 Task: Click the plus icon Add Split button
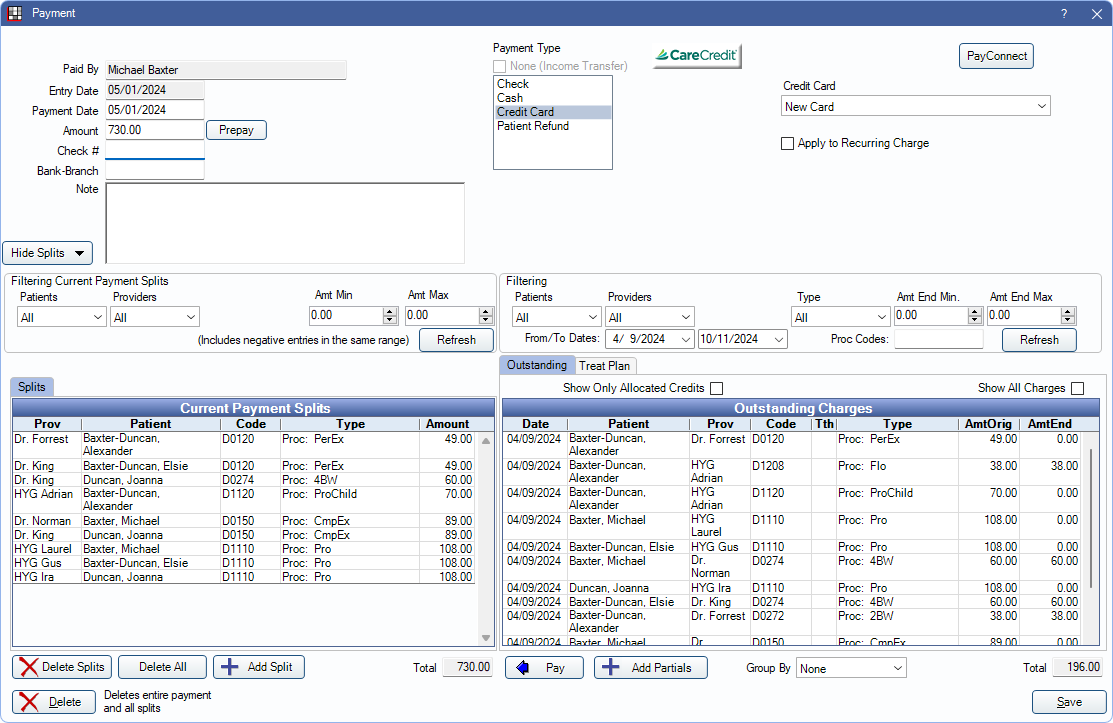[258, 667]
